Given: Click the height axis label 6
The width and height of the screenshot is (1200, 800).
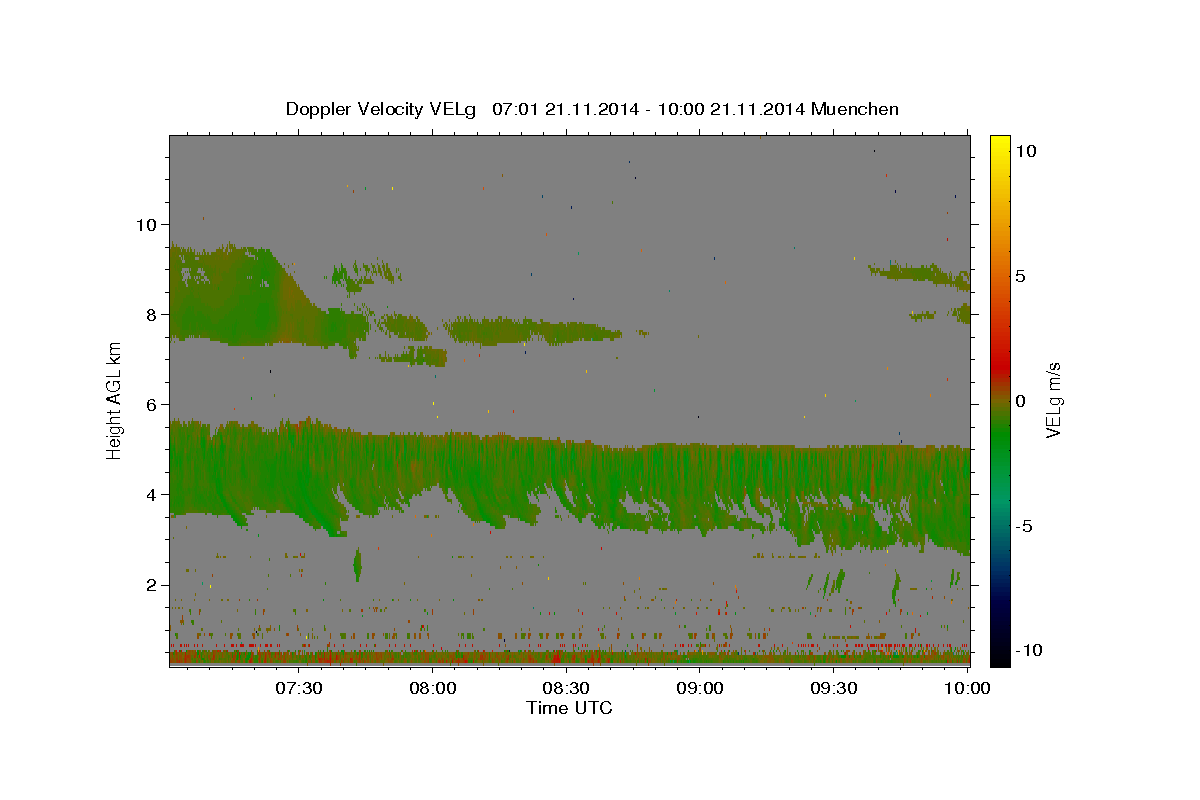Looking at the screenshot, I should pos(152,404).
